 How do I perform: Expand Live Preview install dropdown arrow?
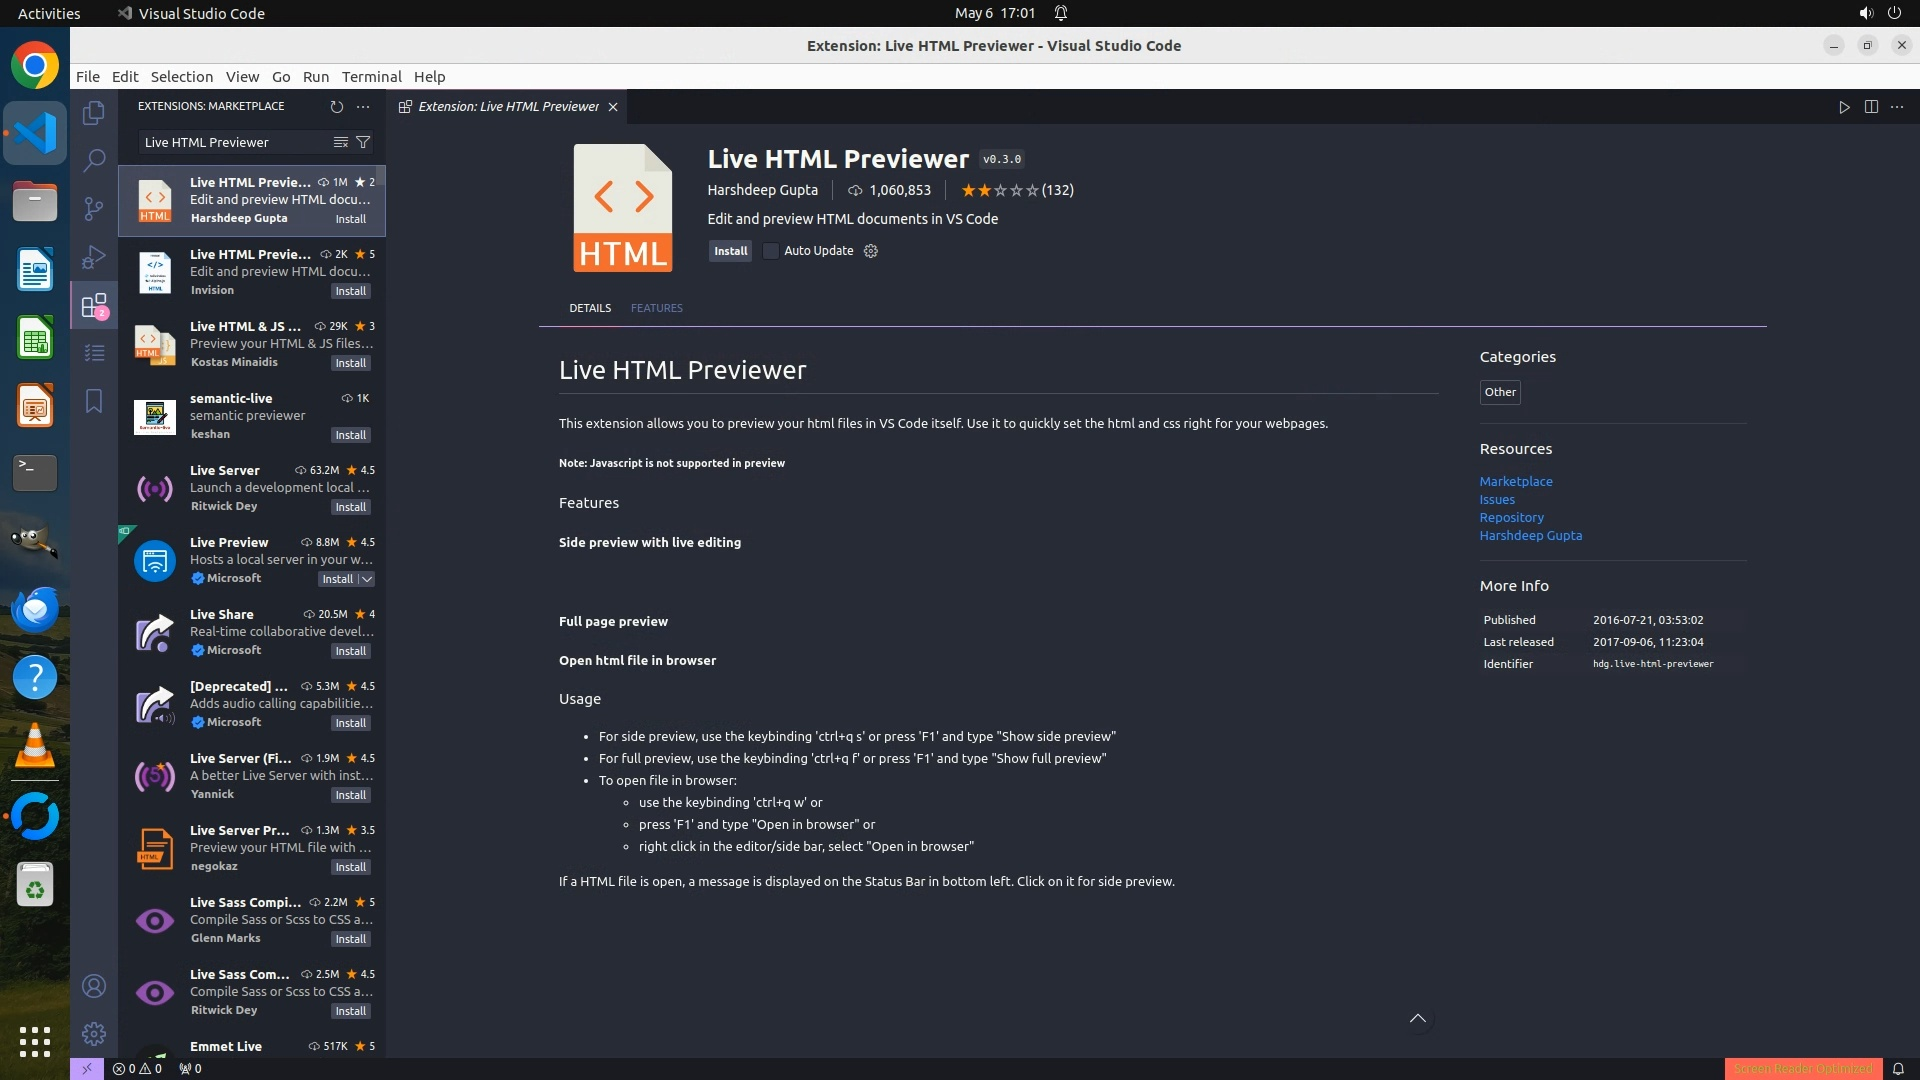point(367,579)
